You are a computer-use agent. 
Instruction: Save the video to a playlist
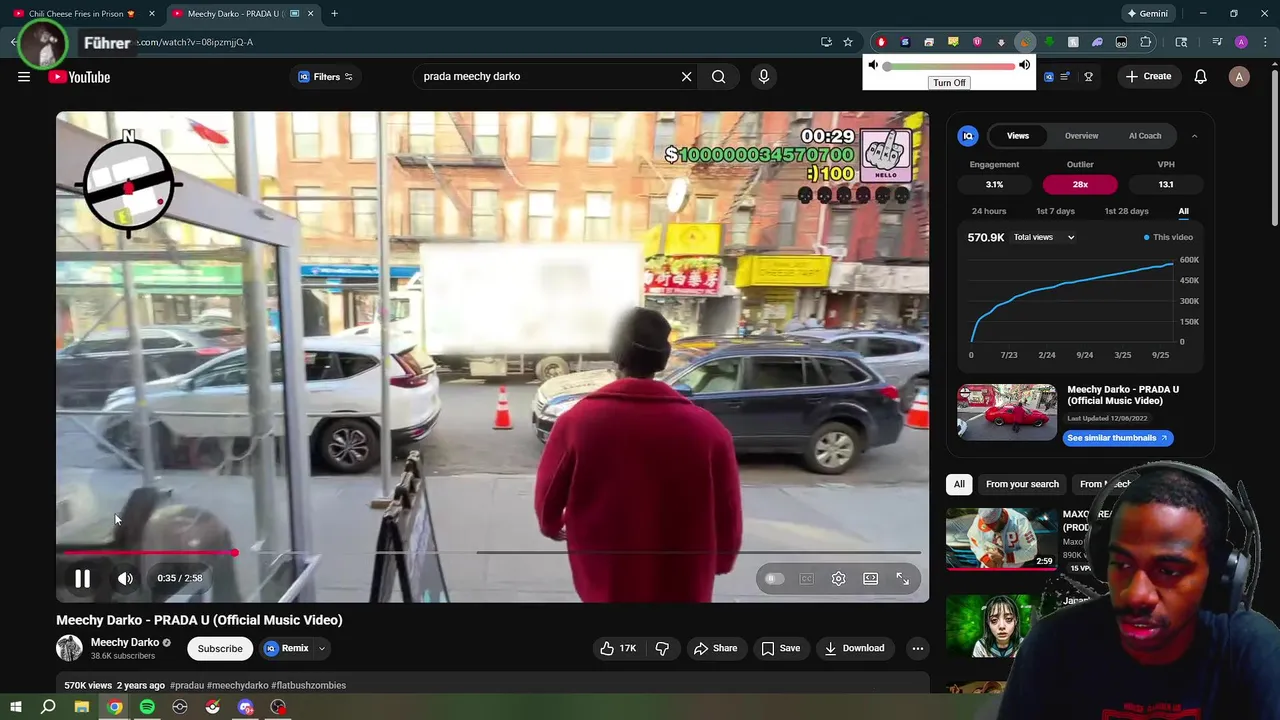[x=780, y=648]
